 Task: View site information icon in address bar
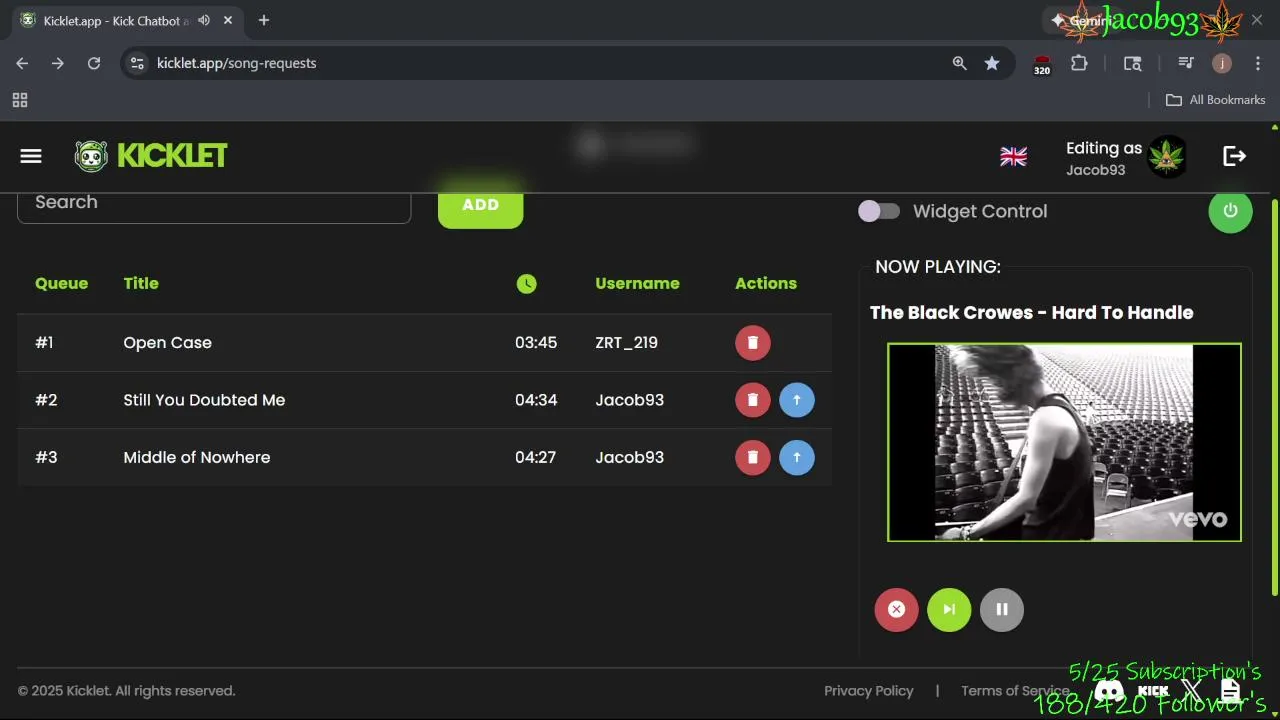(138, 63)
